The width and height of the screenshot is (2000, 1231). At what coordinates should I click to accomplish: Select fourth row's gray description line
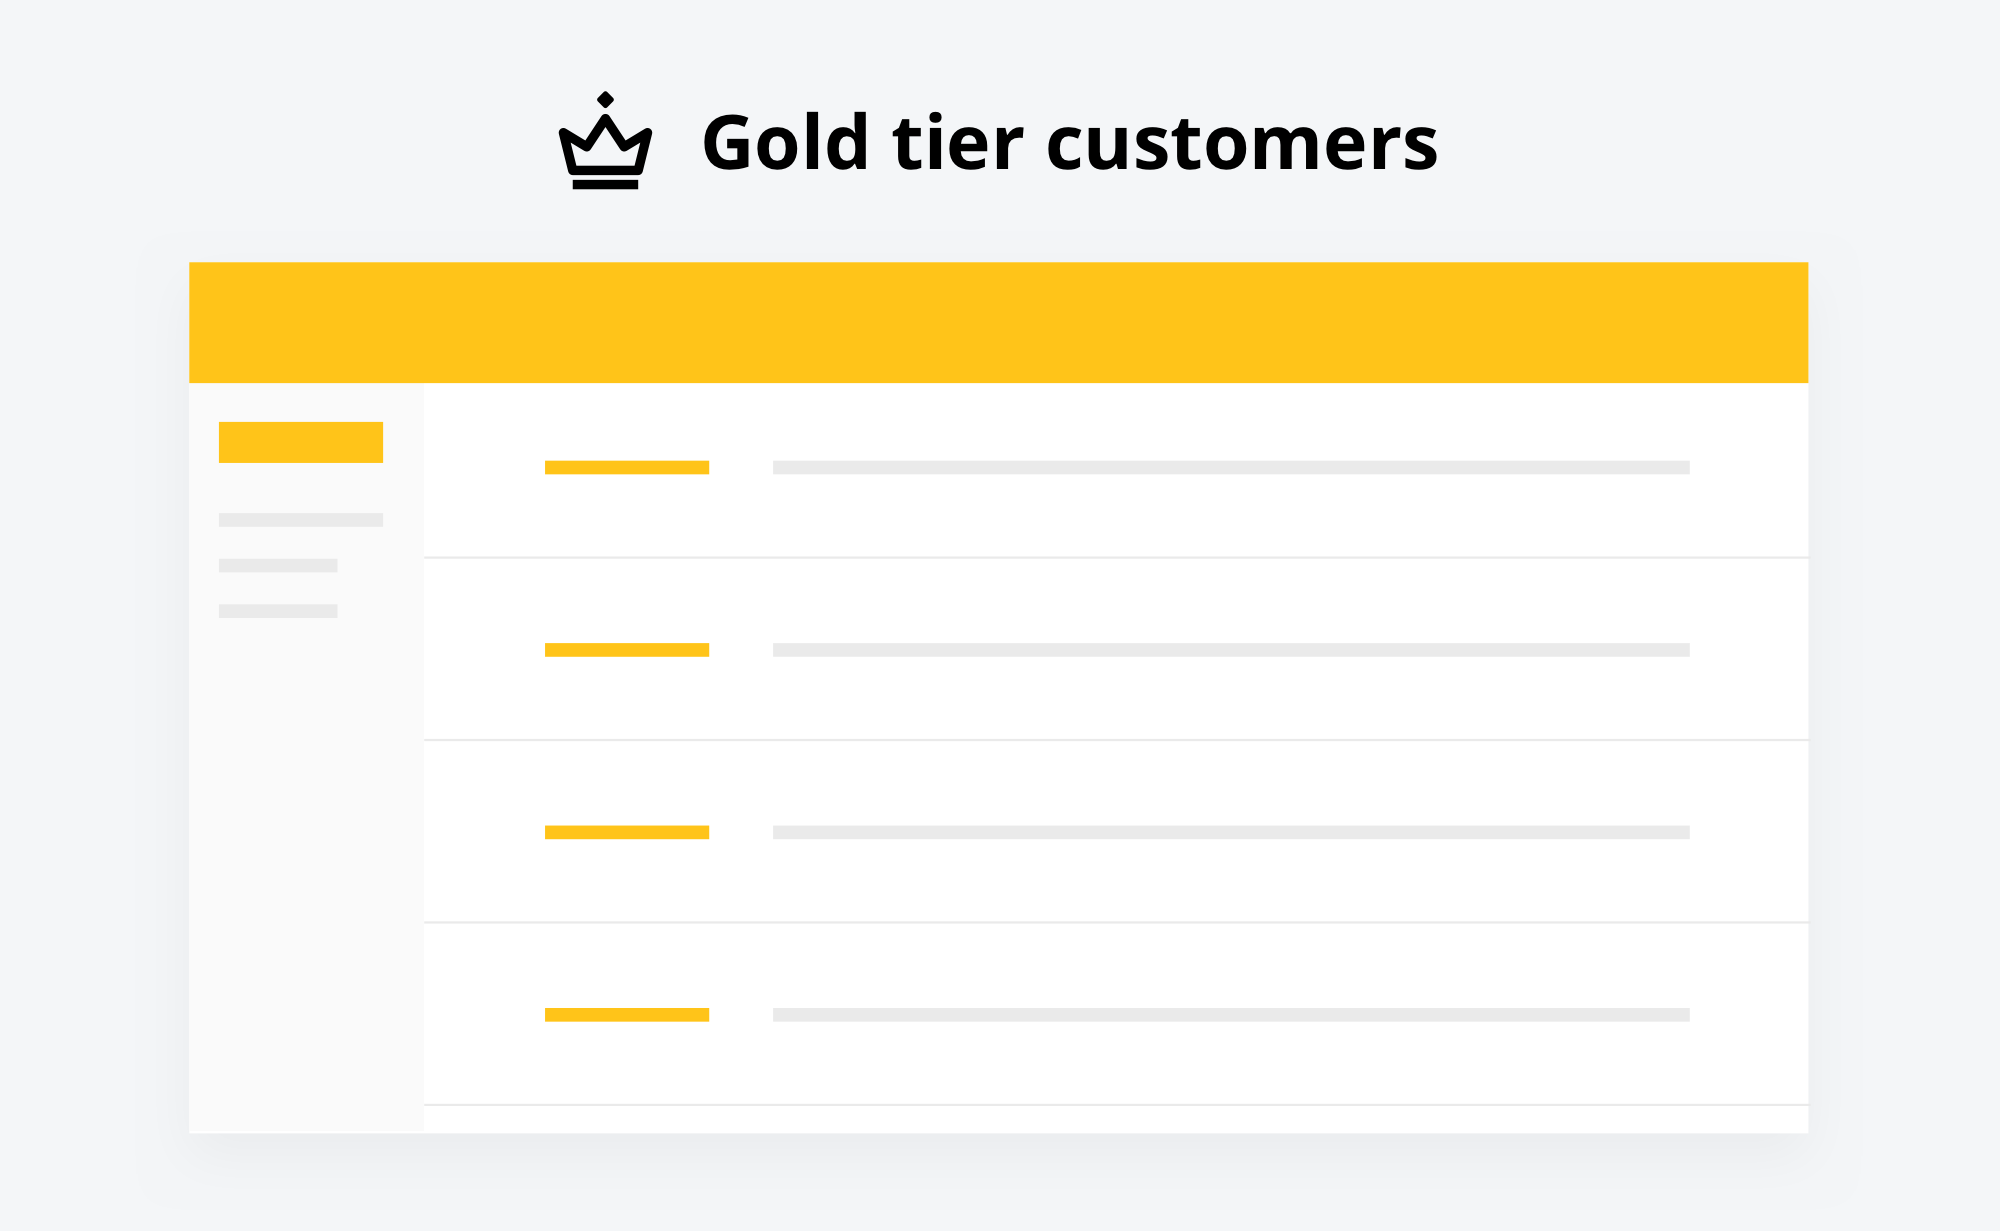pos(1231,1014)
